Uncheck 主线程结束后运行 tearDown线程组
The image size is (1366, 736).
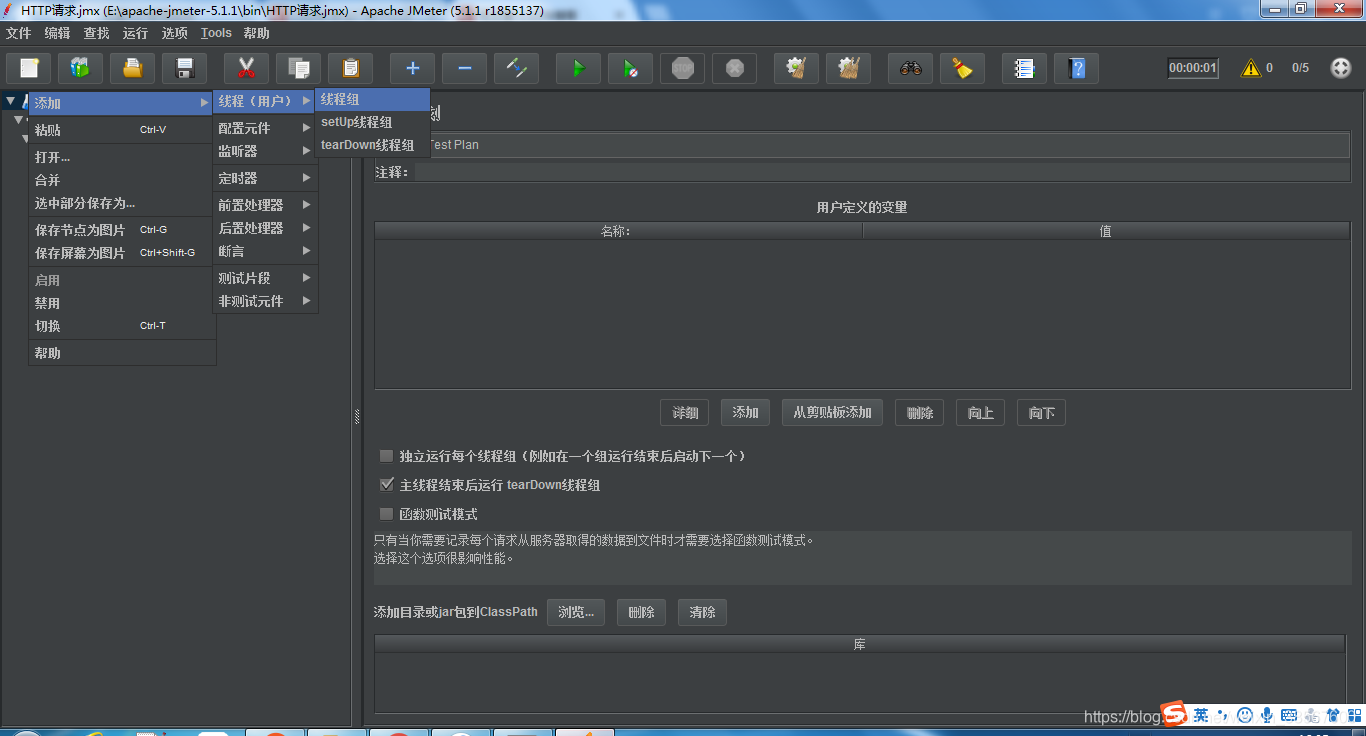pos(386,485)
